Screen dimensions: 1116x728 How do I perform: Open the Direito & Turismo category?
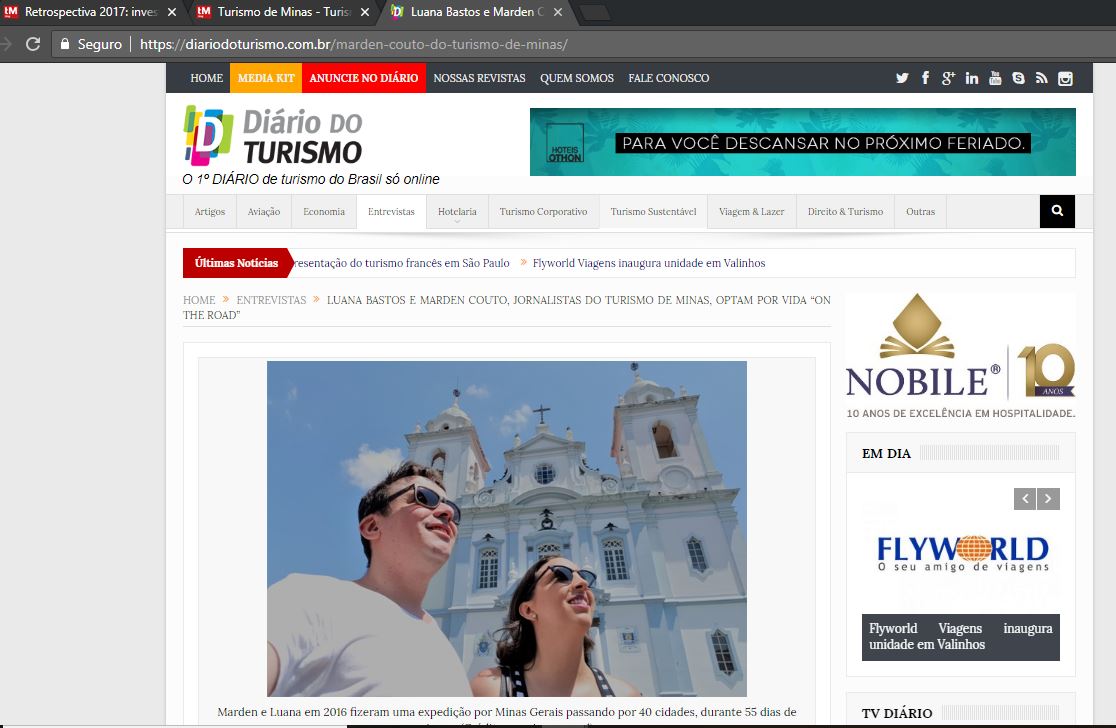(845, 211)
